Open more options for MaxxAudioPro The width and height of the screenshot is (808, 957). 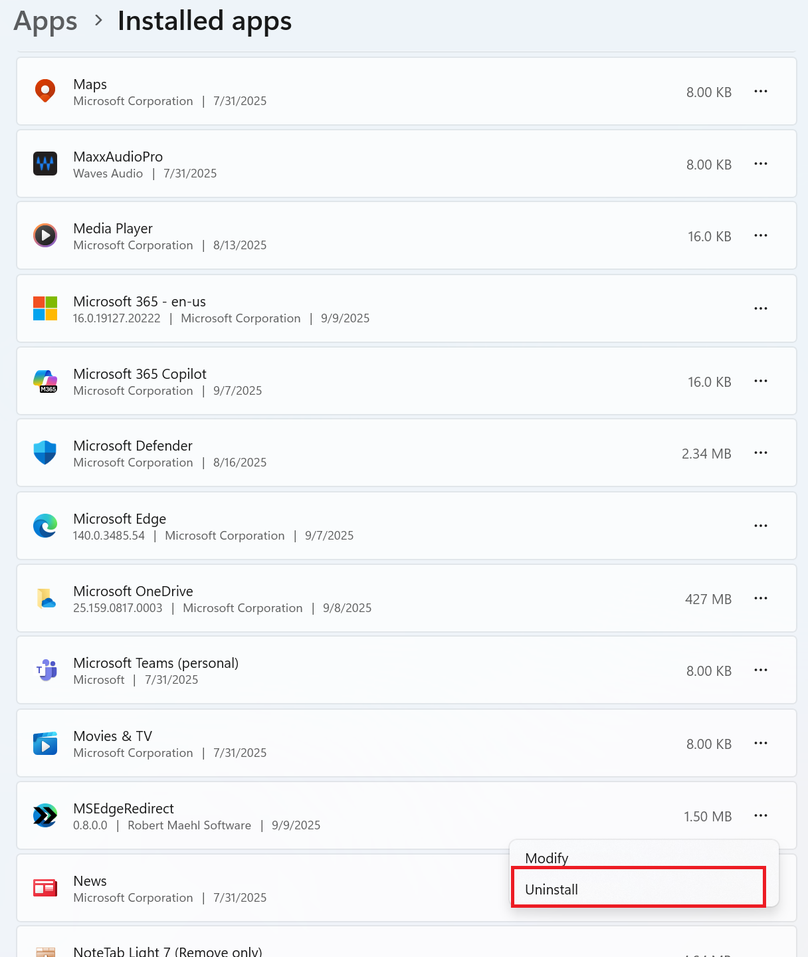pos(760,164)
